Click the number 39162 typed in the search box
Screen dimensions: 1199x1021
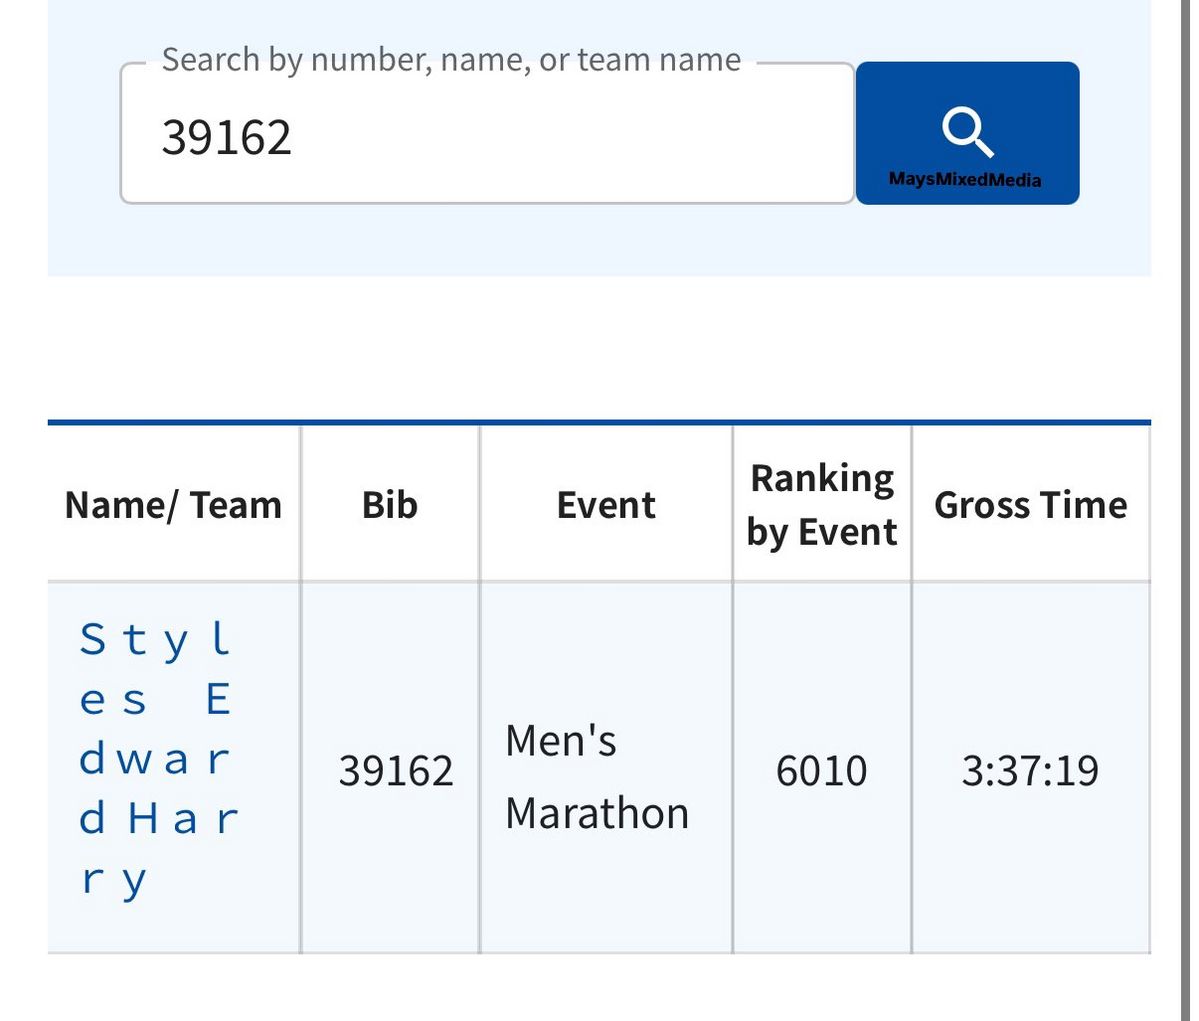[227, 137]
